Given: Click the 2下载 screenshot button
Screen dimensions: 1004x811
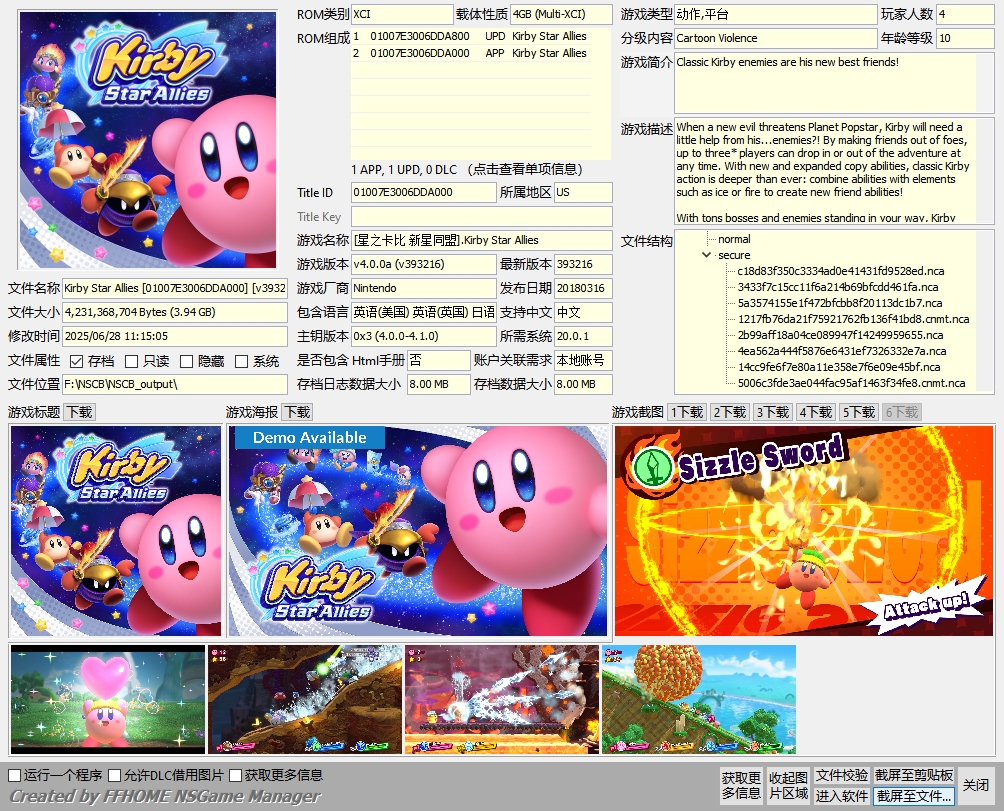Looking at the screenshot, I should [730, 412].
